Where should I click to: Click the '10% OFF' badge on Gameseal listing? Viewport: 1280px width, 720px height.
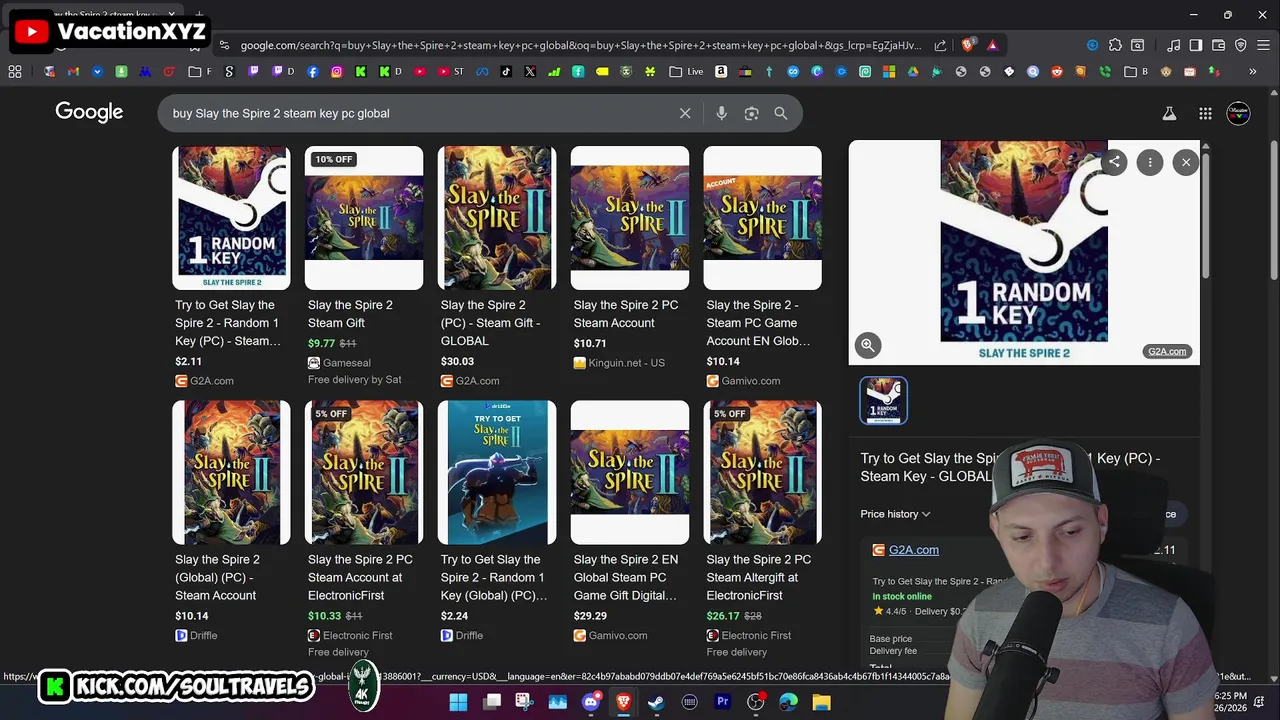[334, 159]
